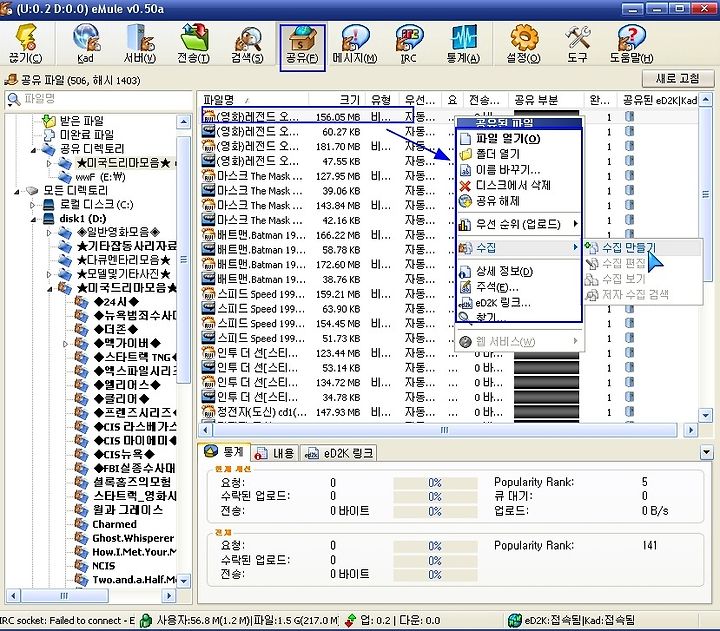Open the 도구 tools toolbar icon
Screen dimensions: 720x631
coord(577,45)
